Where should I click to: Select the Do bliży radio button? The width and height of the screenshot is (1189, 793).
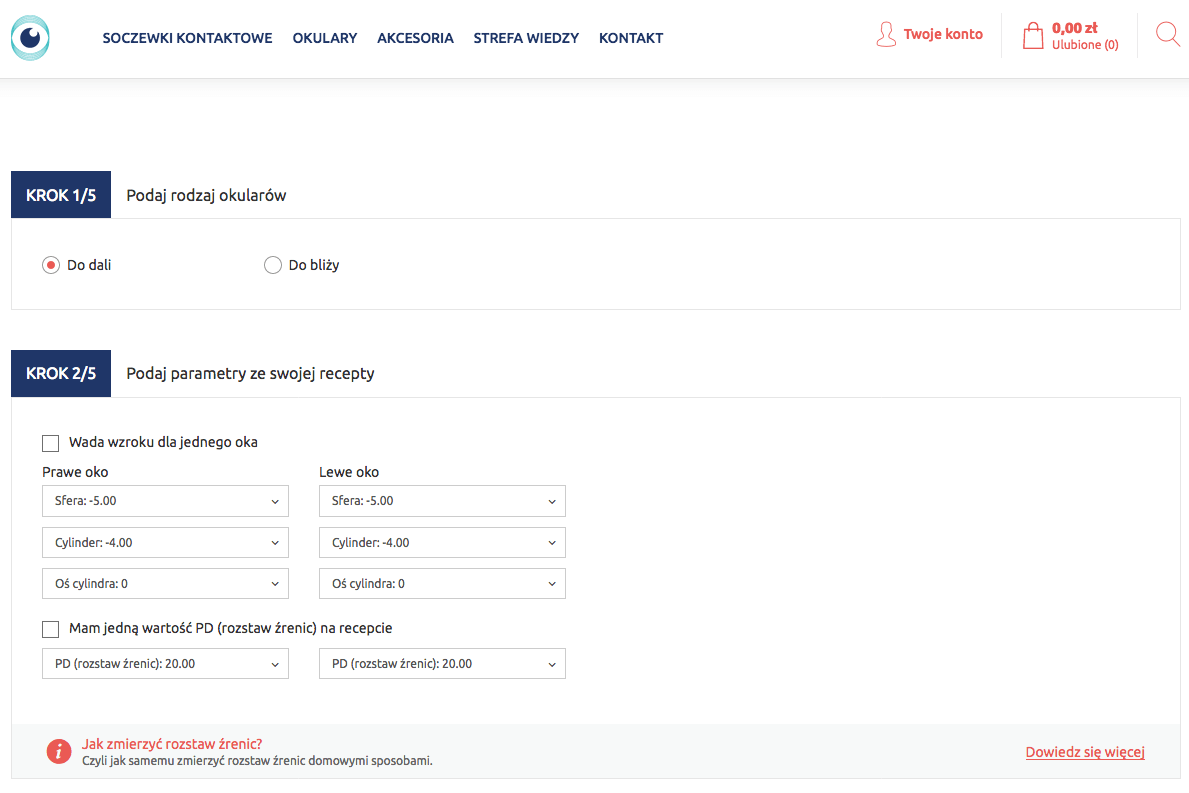[x=272, y=265]
